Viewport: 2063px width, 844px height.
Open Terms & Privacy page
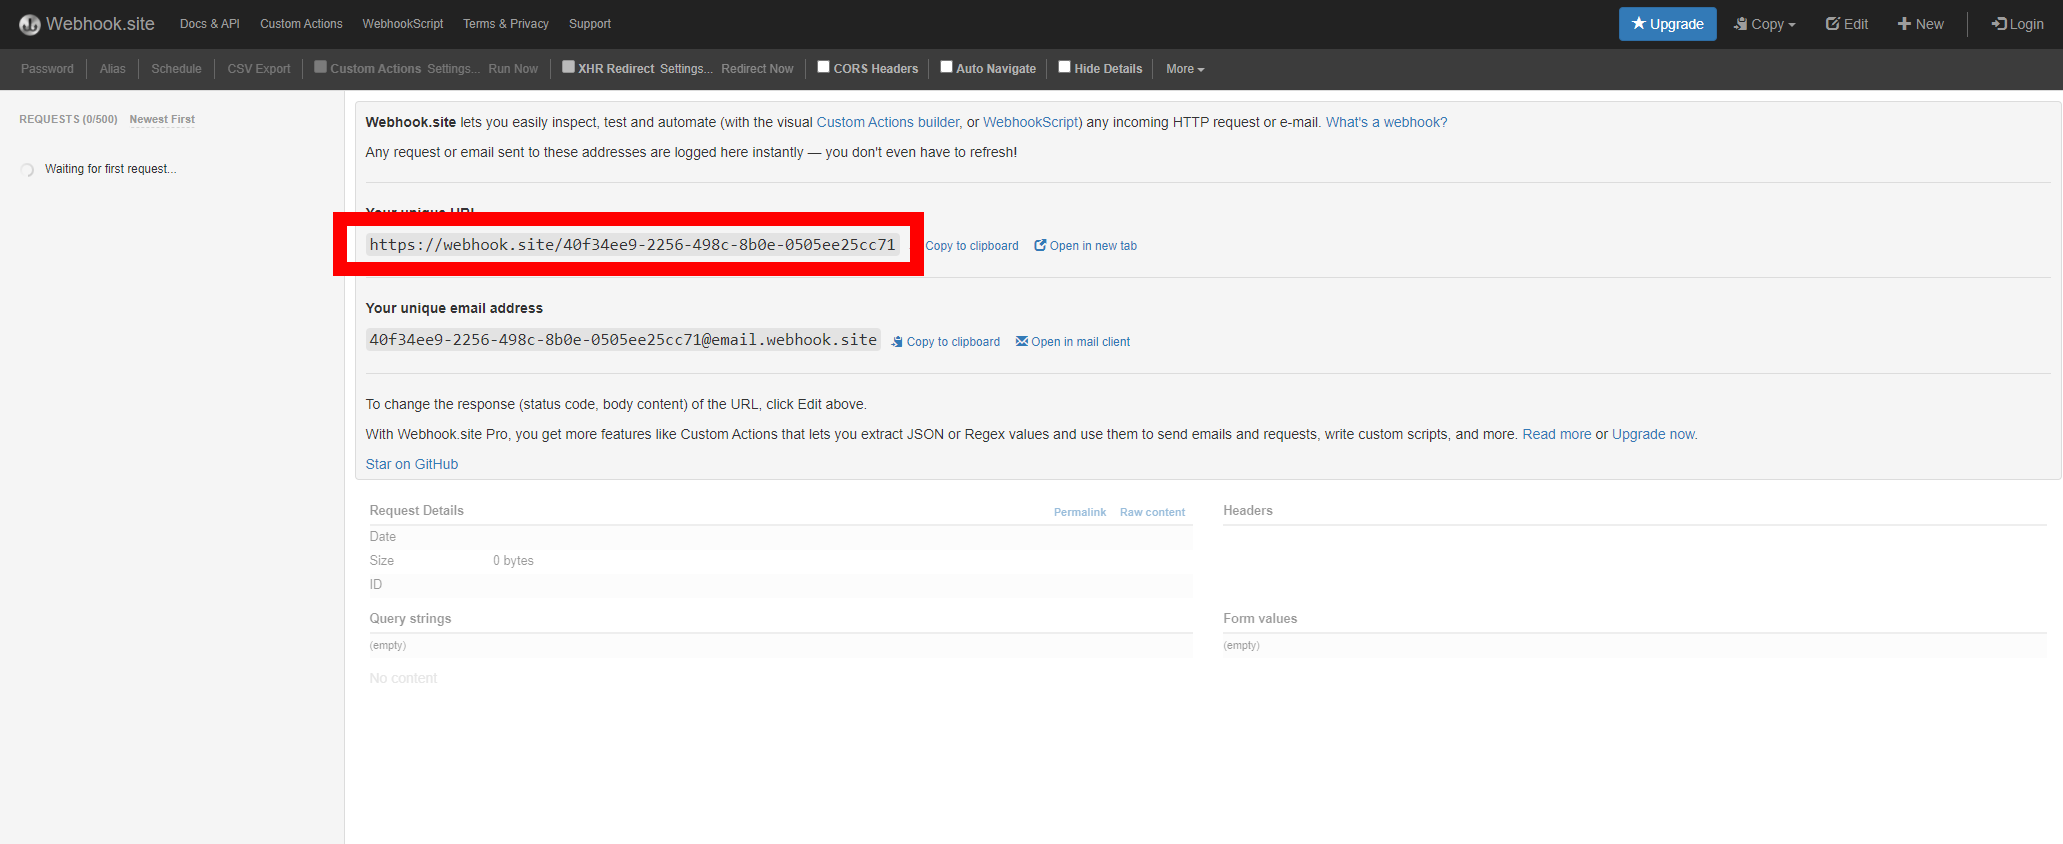pos(506,24)
